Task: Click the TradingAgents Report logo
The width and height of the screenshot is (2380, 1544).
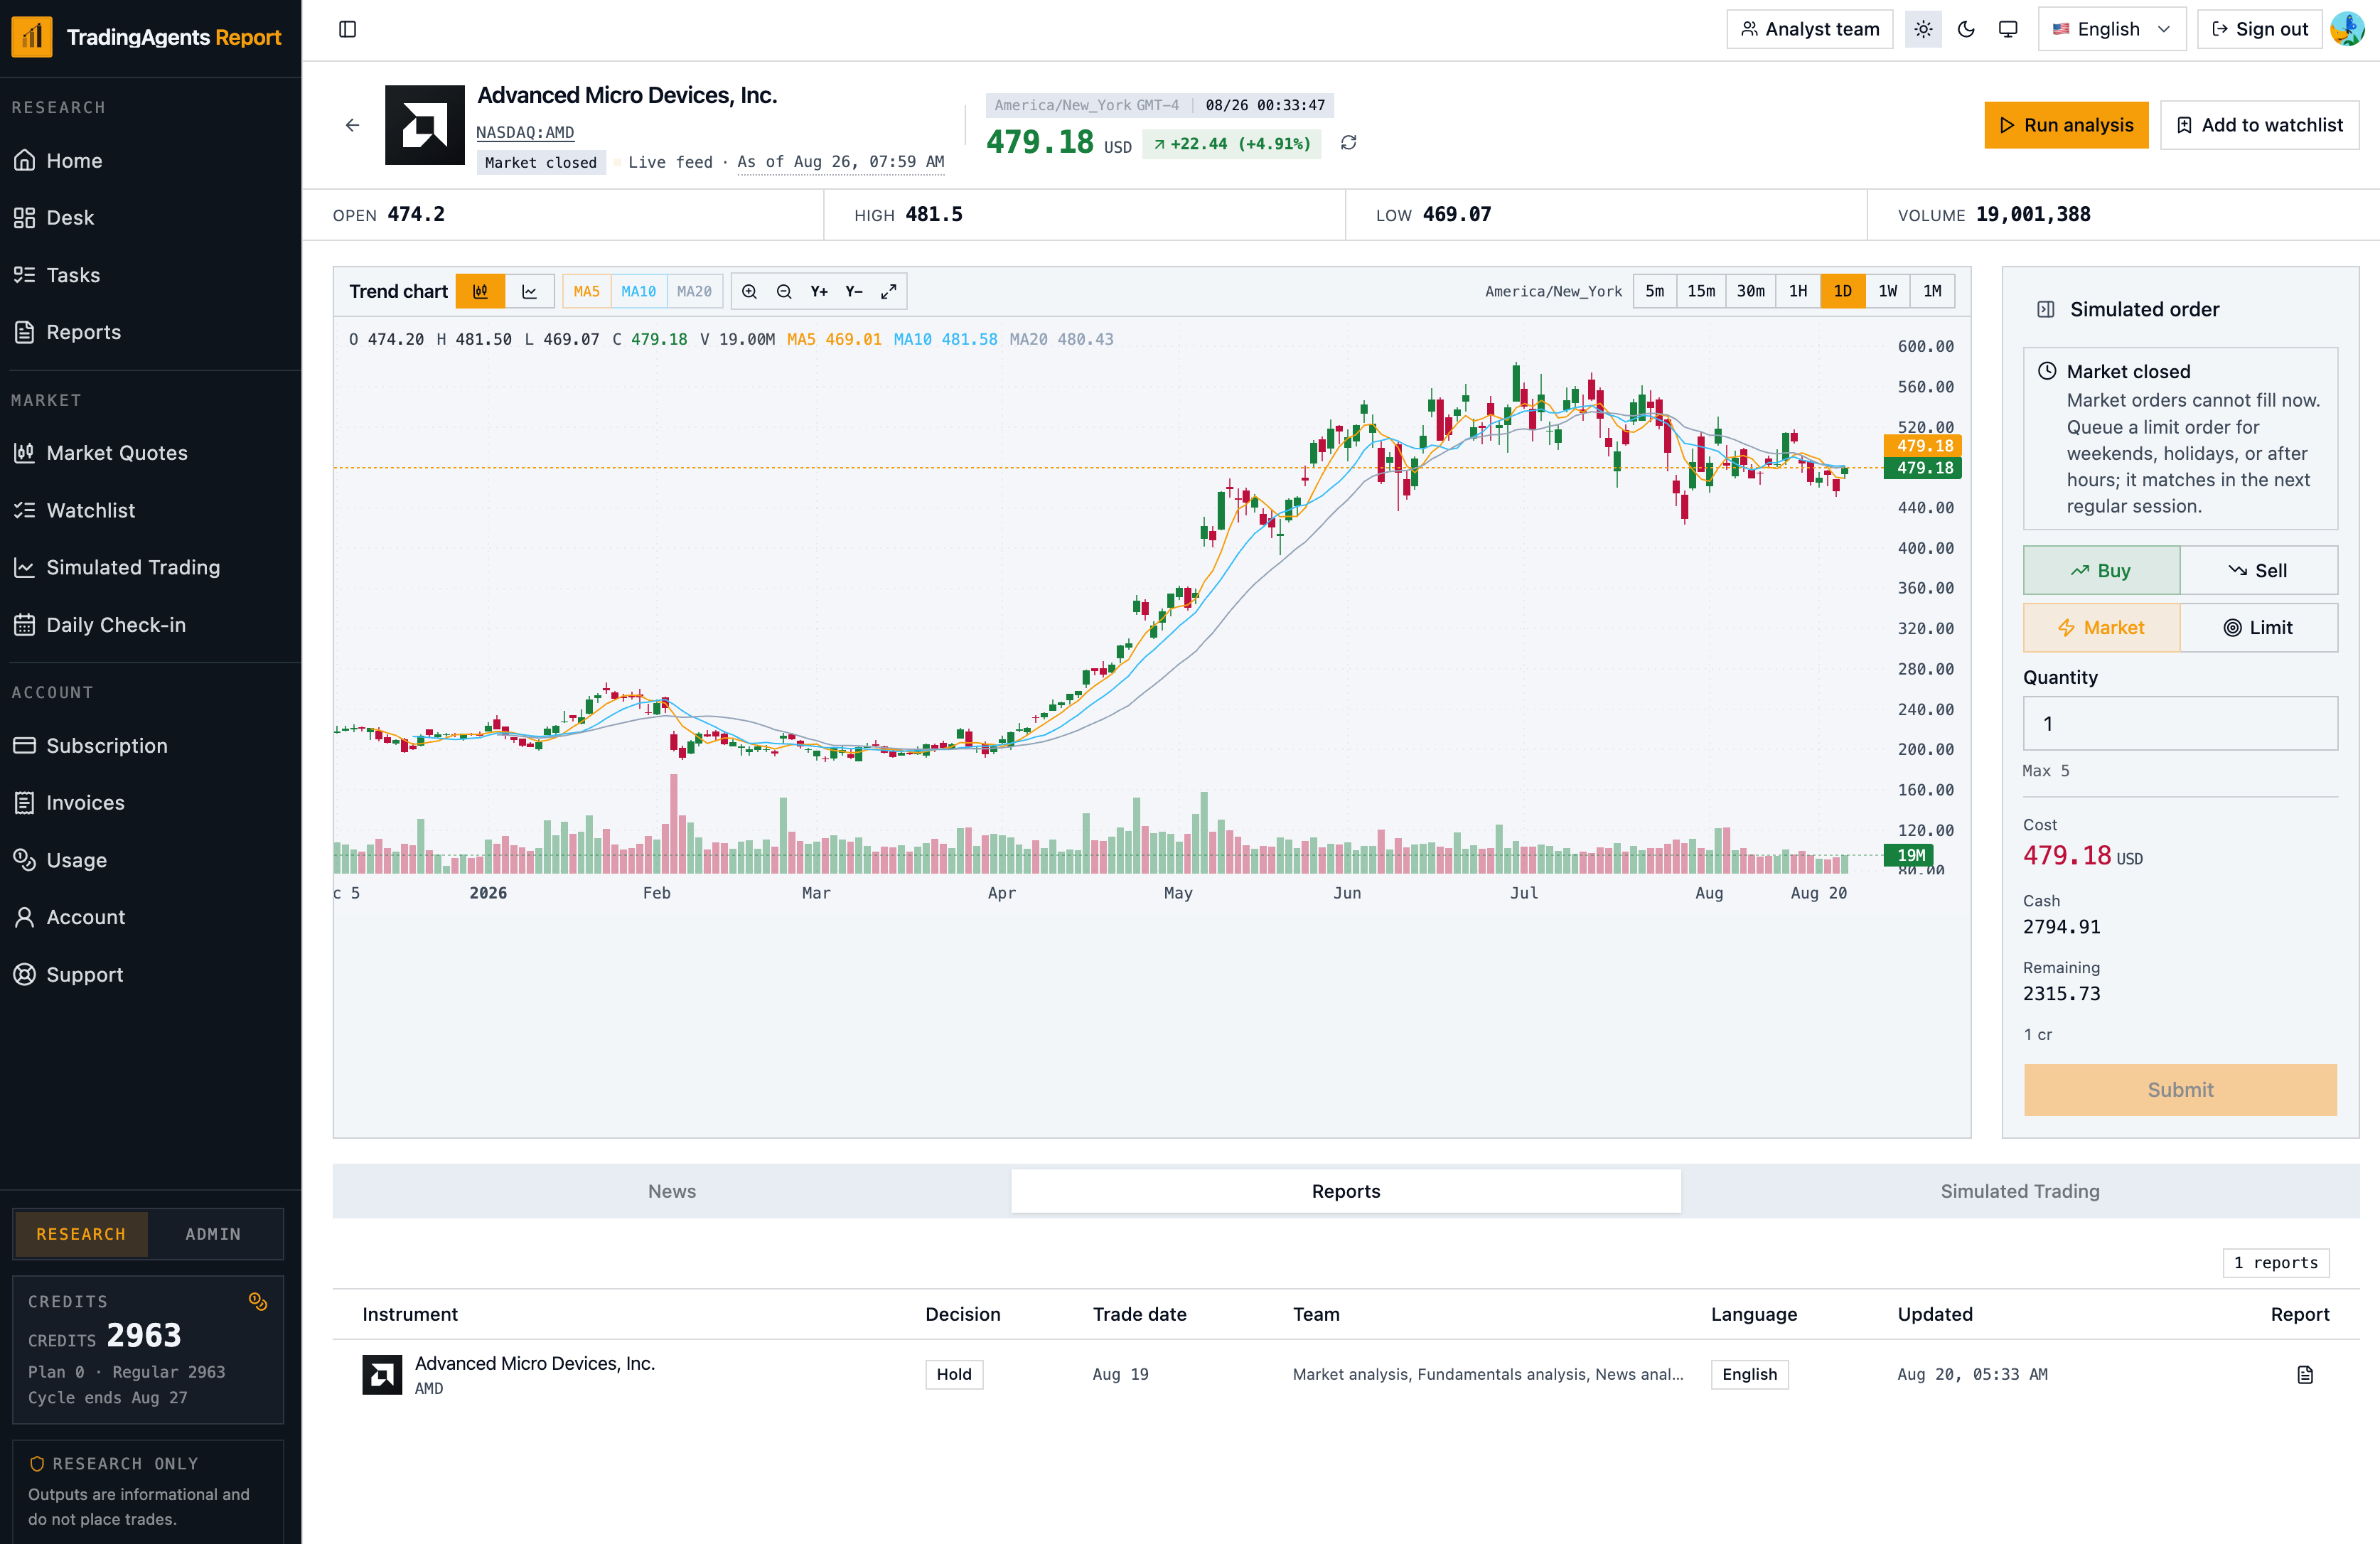Action: pyautogui.click(x=147, y=37)
